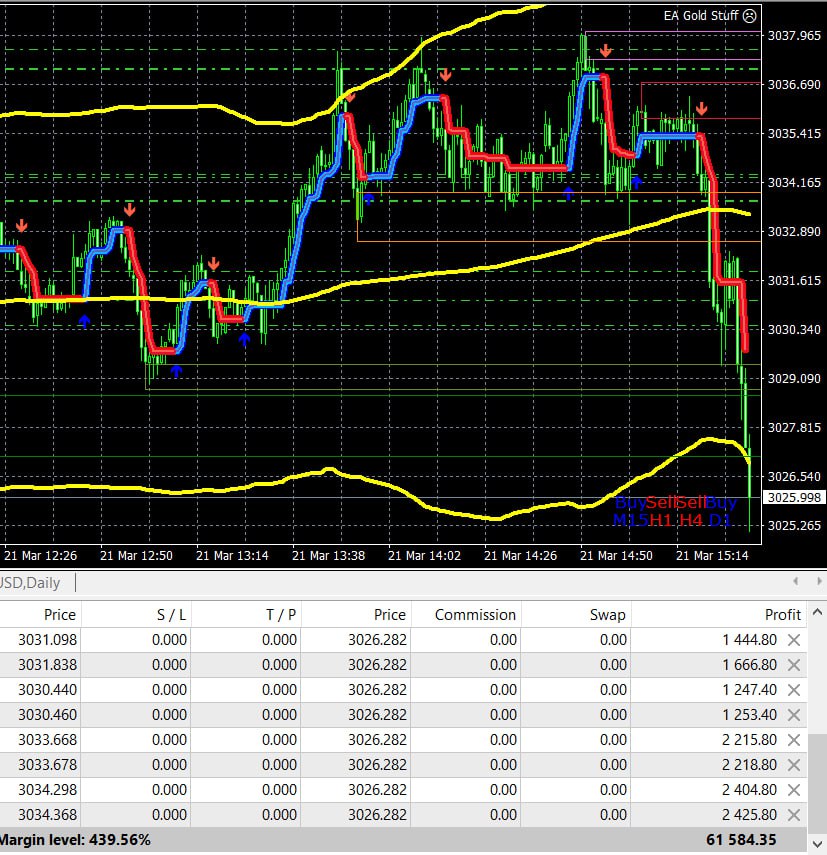Sort by the Swap column header
827x855 pixels.
607,615
